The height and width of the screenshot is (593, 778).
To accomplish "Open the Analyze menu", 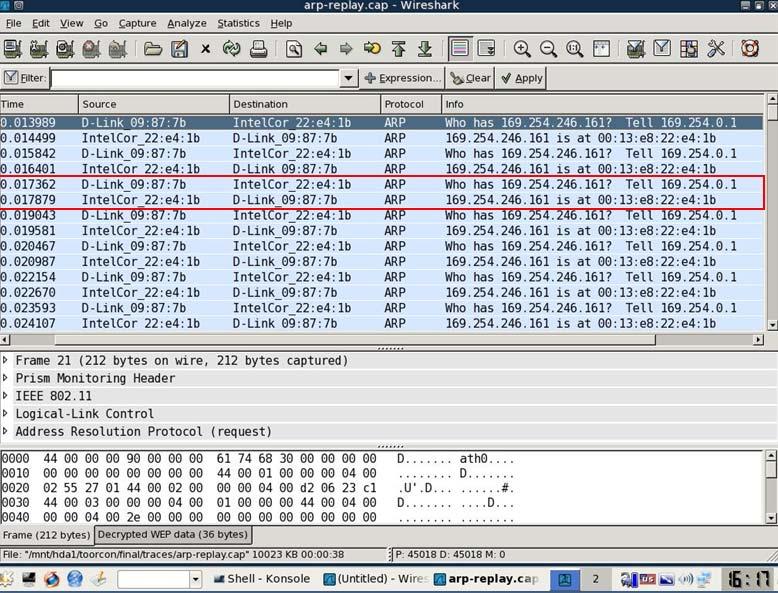I will click(187, 23).
